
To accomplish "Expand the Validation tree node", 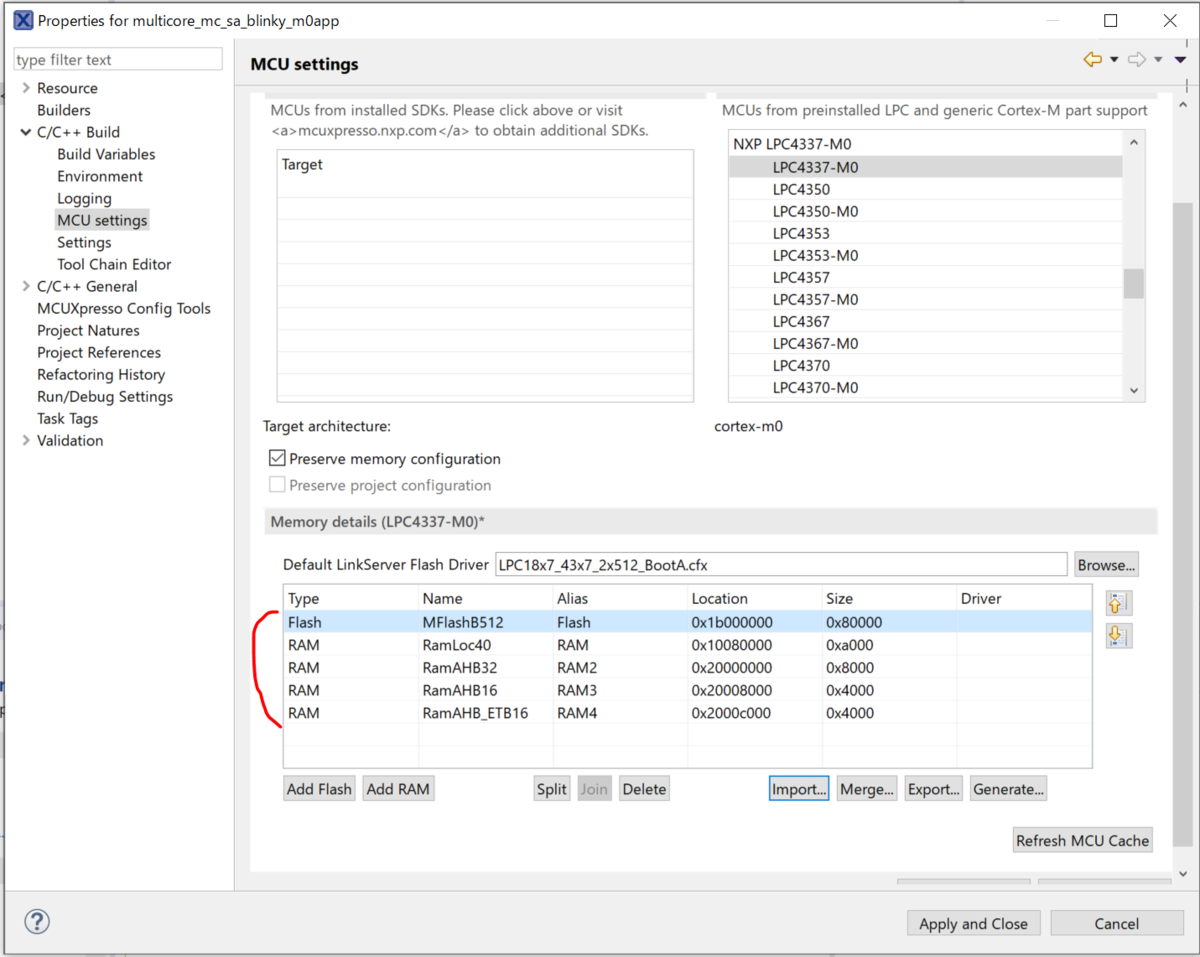I will pyautogui.click(x=25, y=440).
